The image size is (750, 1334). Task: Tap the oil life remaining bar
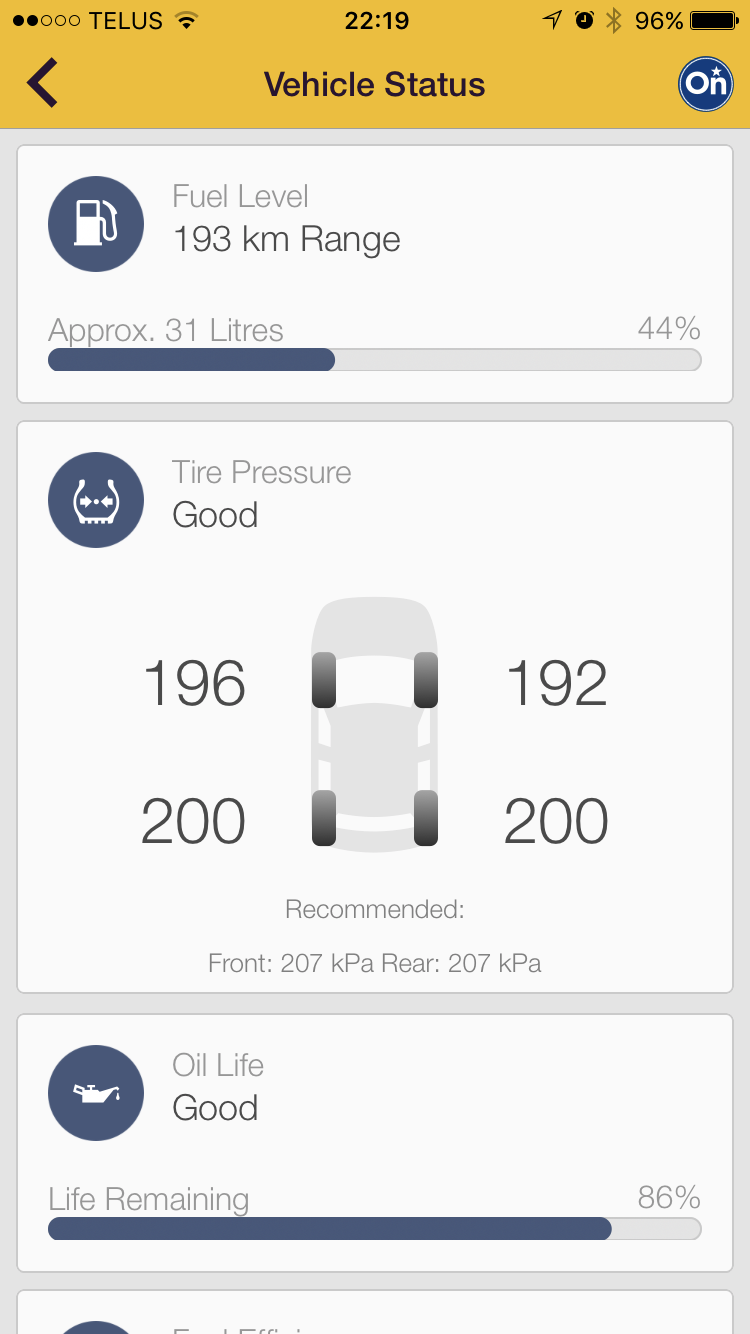click(x=374, y=1229)
